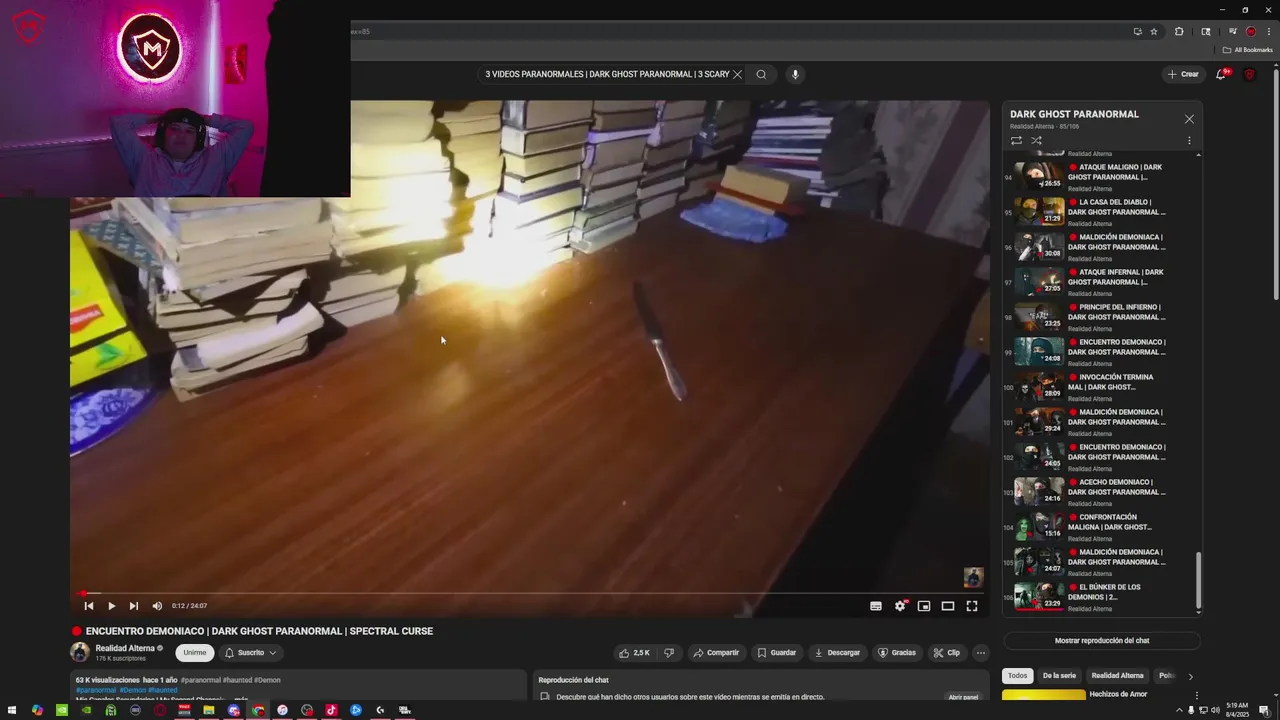
Task: Click the channel watermark in video corner
Action: tap(973, 577)
